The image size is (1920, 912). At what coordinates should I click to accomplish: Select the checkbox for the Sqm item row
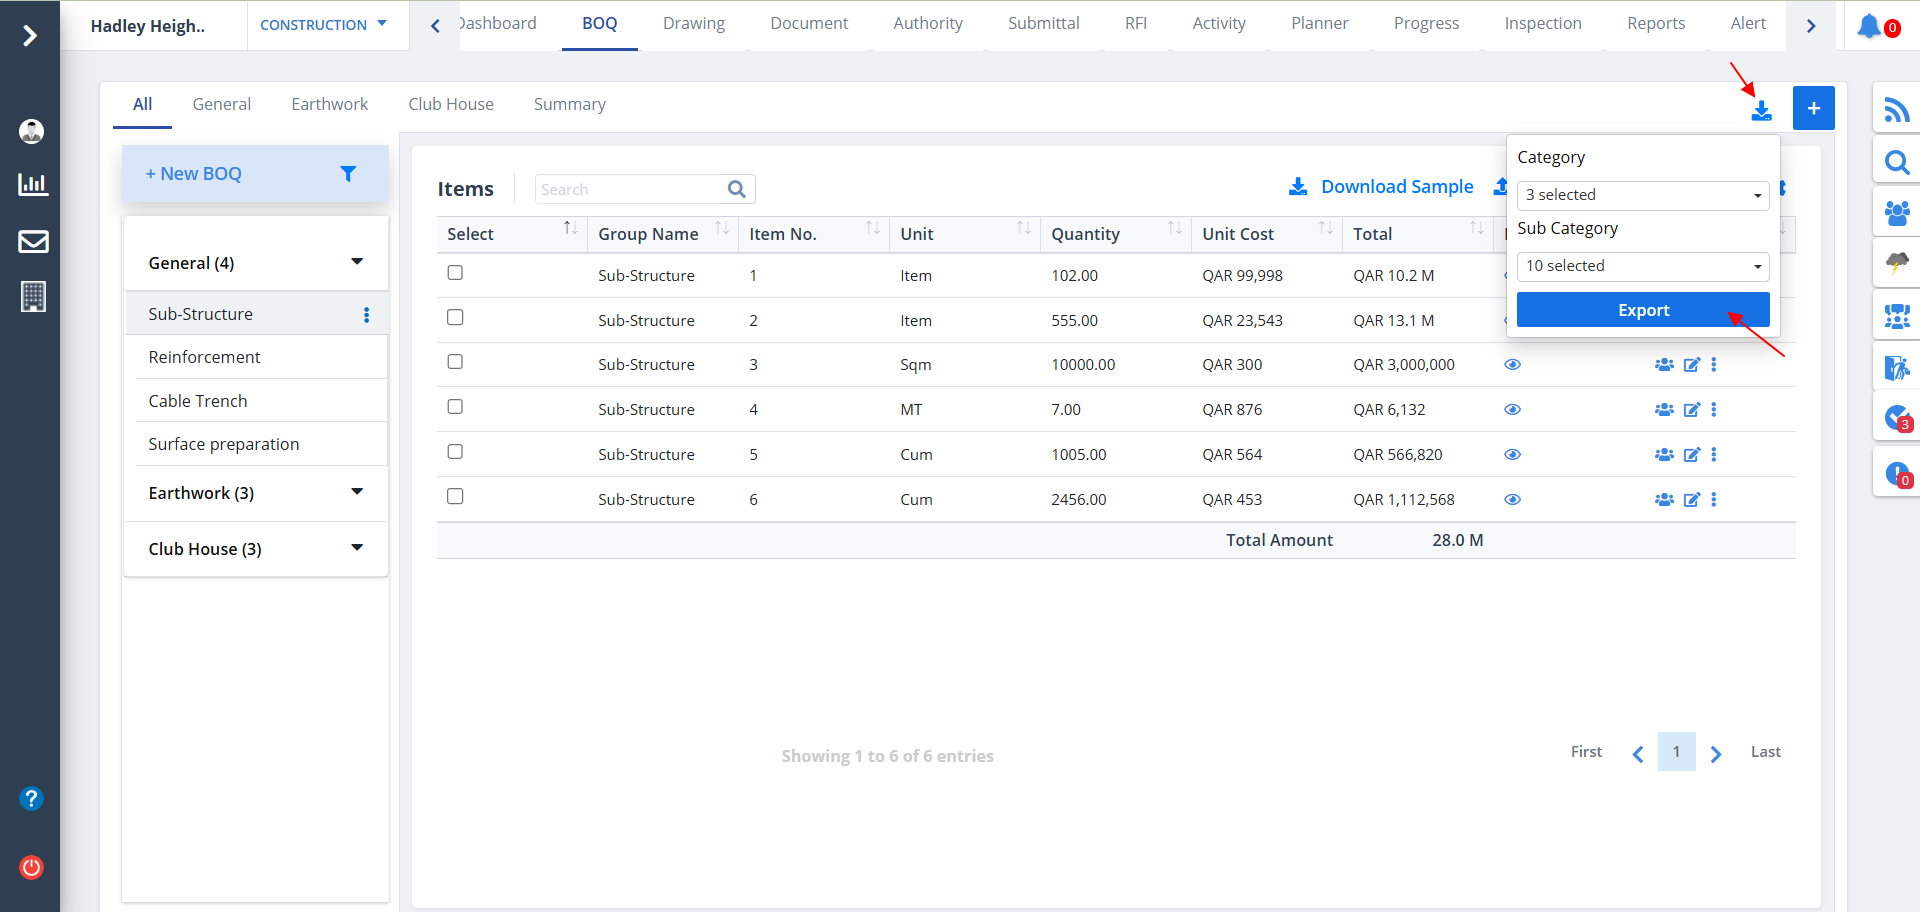point(455,362)
